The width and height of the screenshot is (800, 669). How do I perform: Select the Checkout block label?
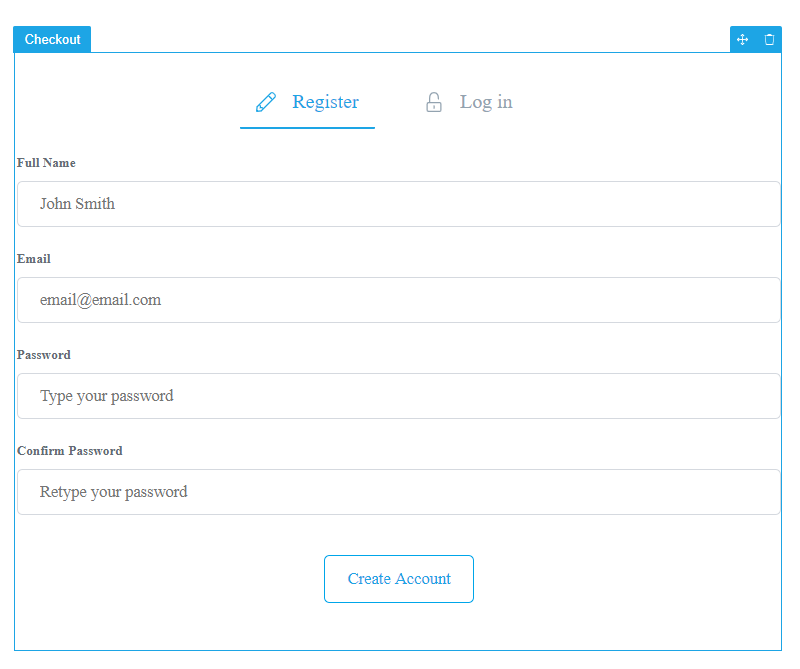[x=52, y=39]
